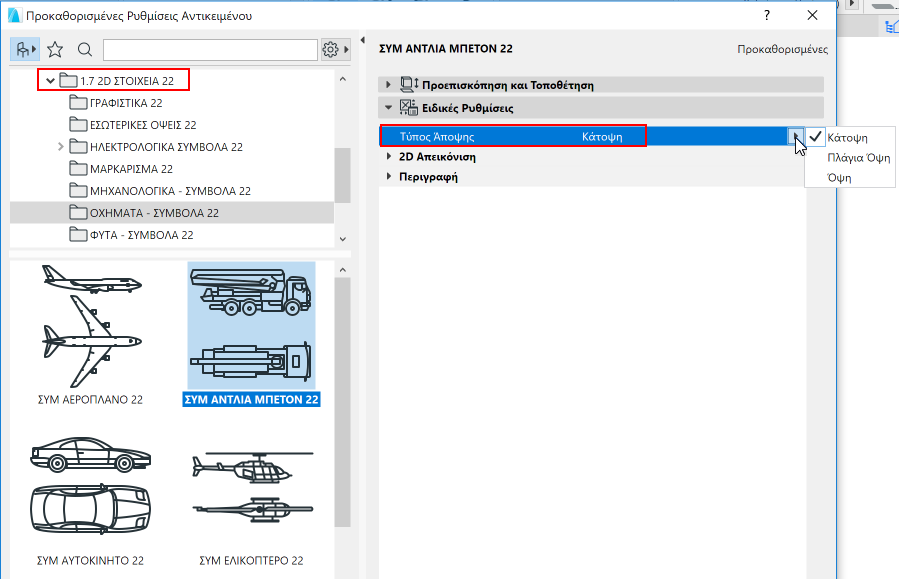The image size is (899, 579).
Task: Expand the 2D Απεικόνιση group
Action: 389,157
